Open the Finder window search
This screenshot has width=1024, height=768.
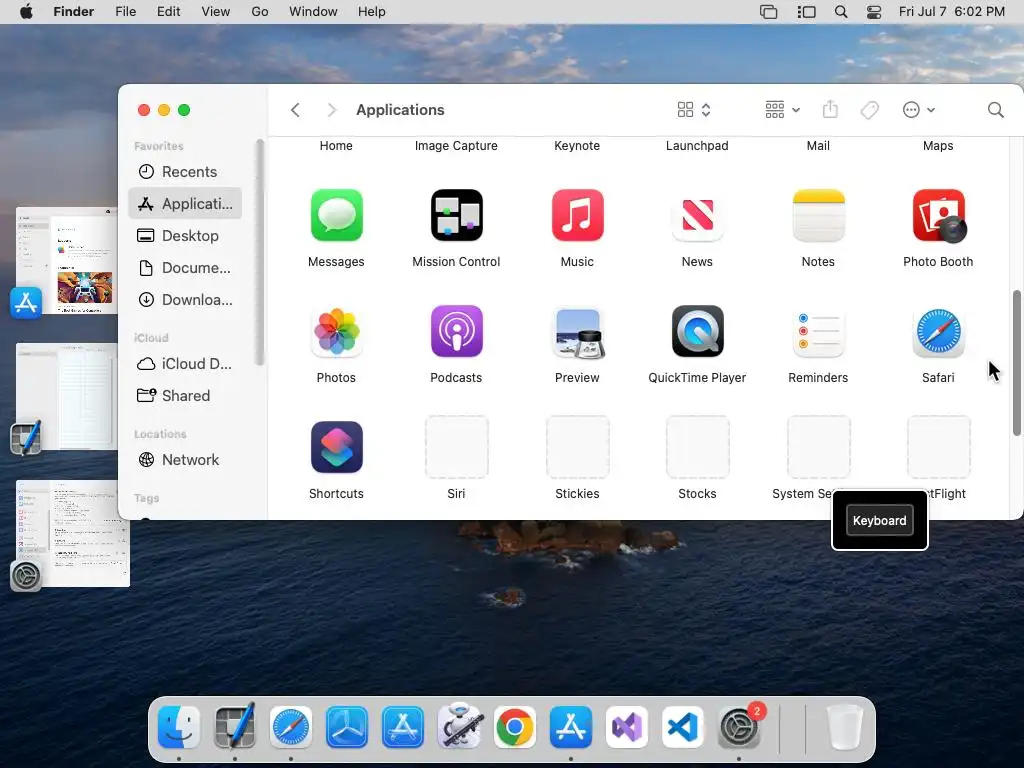tap(995, 110)
